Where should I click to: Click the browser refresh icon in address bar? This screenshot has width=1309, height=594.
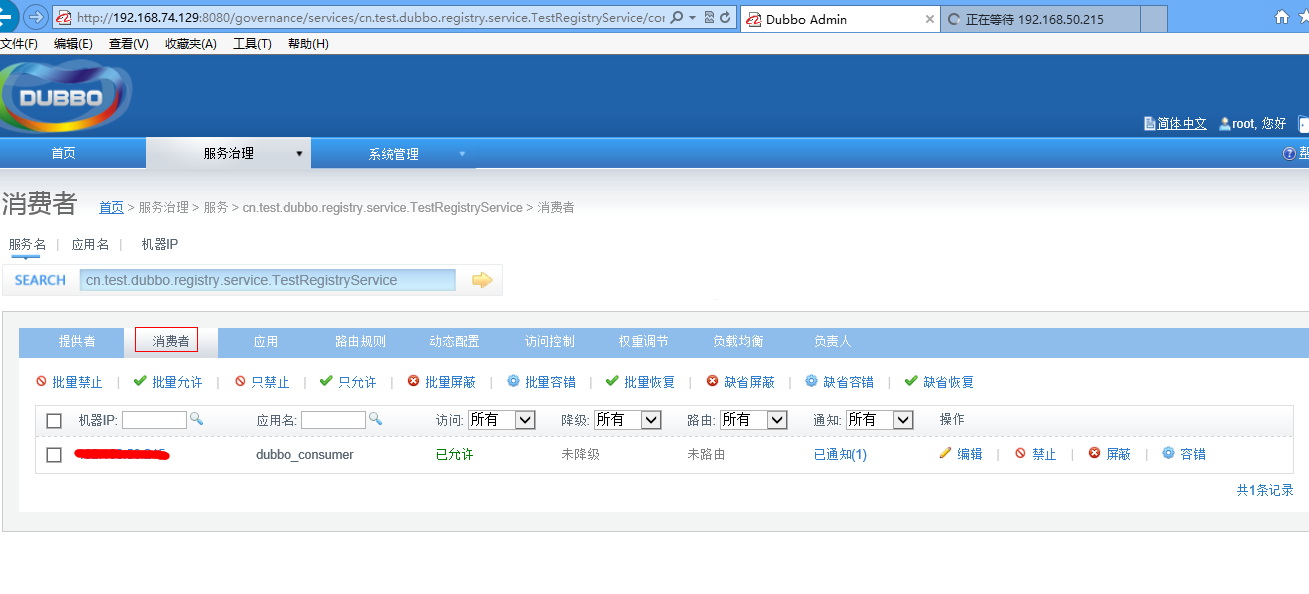[725, 18]
